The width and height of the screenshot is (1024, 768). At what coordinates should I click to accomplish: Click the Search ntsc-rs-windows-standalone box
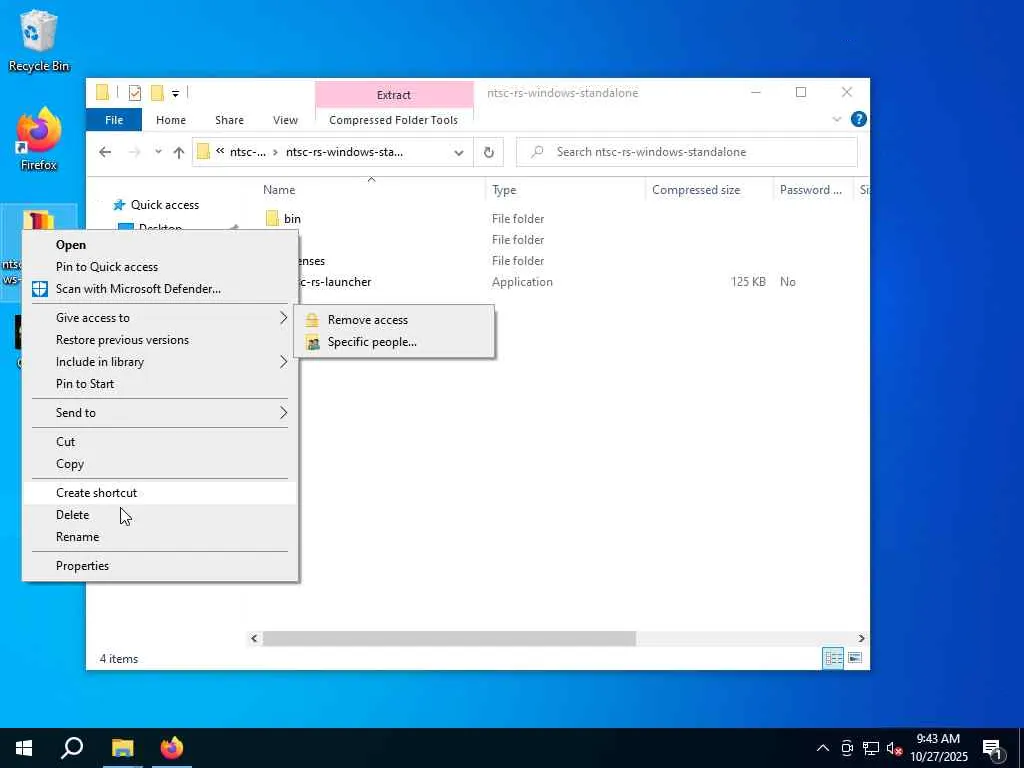[x=686, y=152]
